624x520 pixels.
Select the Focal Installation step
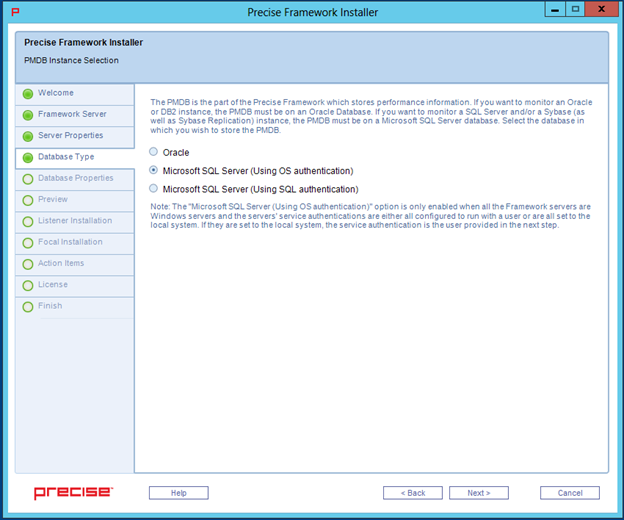click(75, 243)
